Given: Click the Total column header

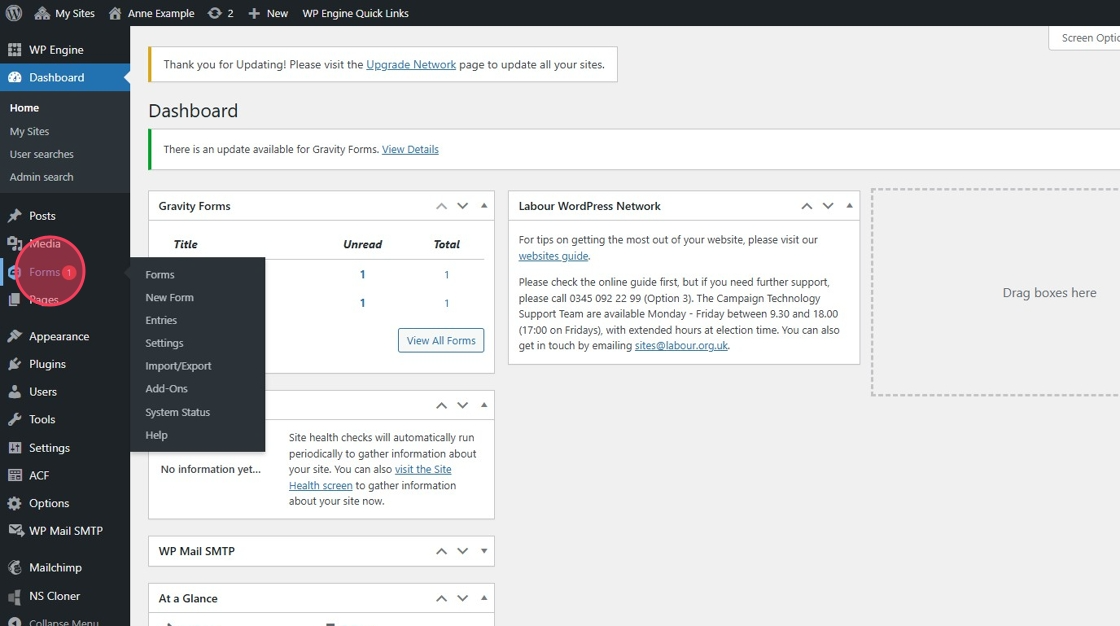Looking at the screenshot, I should 446,244.
